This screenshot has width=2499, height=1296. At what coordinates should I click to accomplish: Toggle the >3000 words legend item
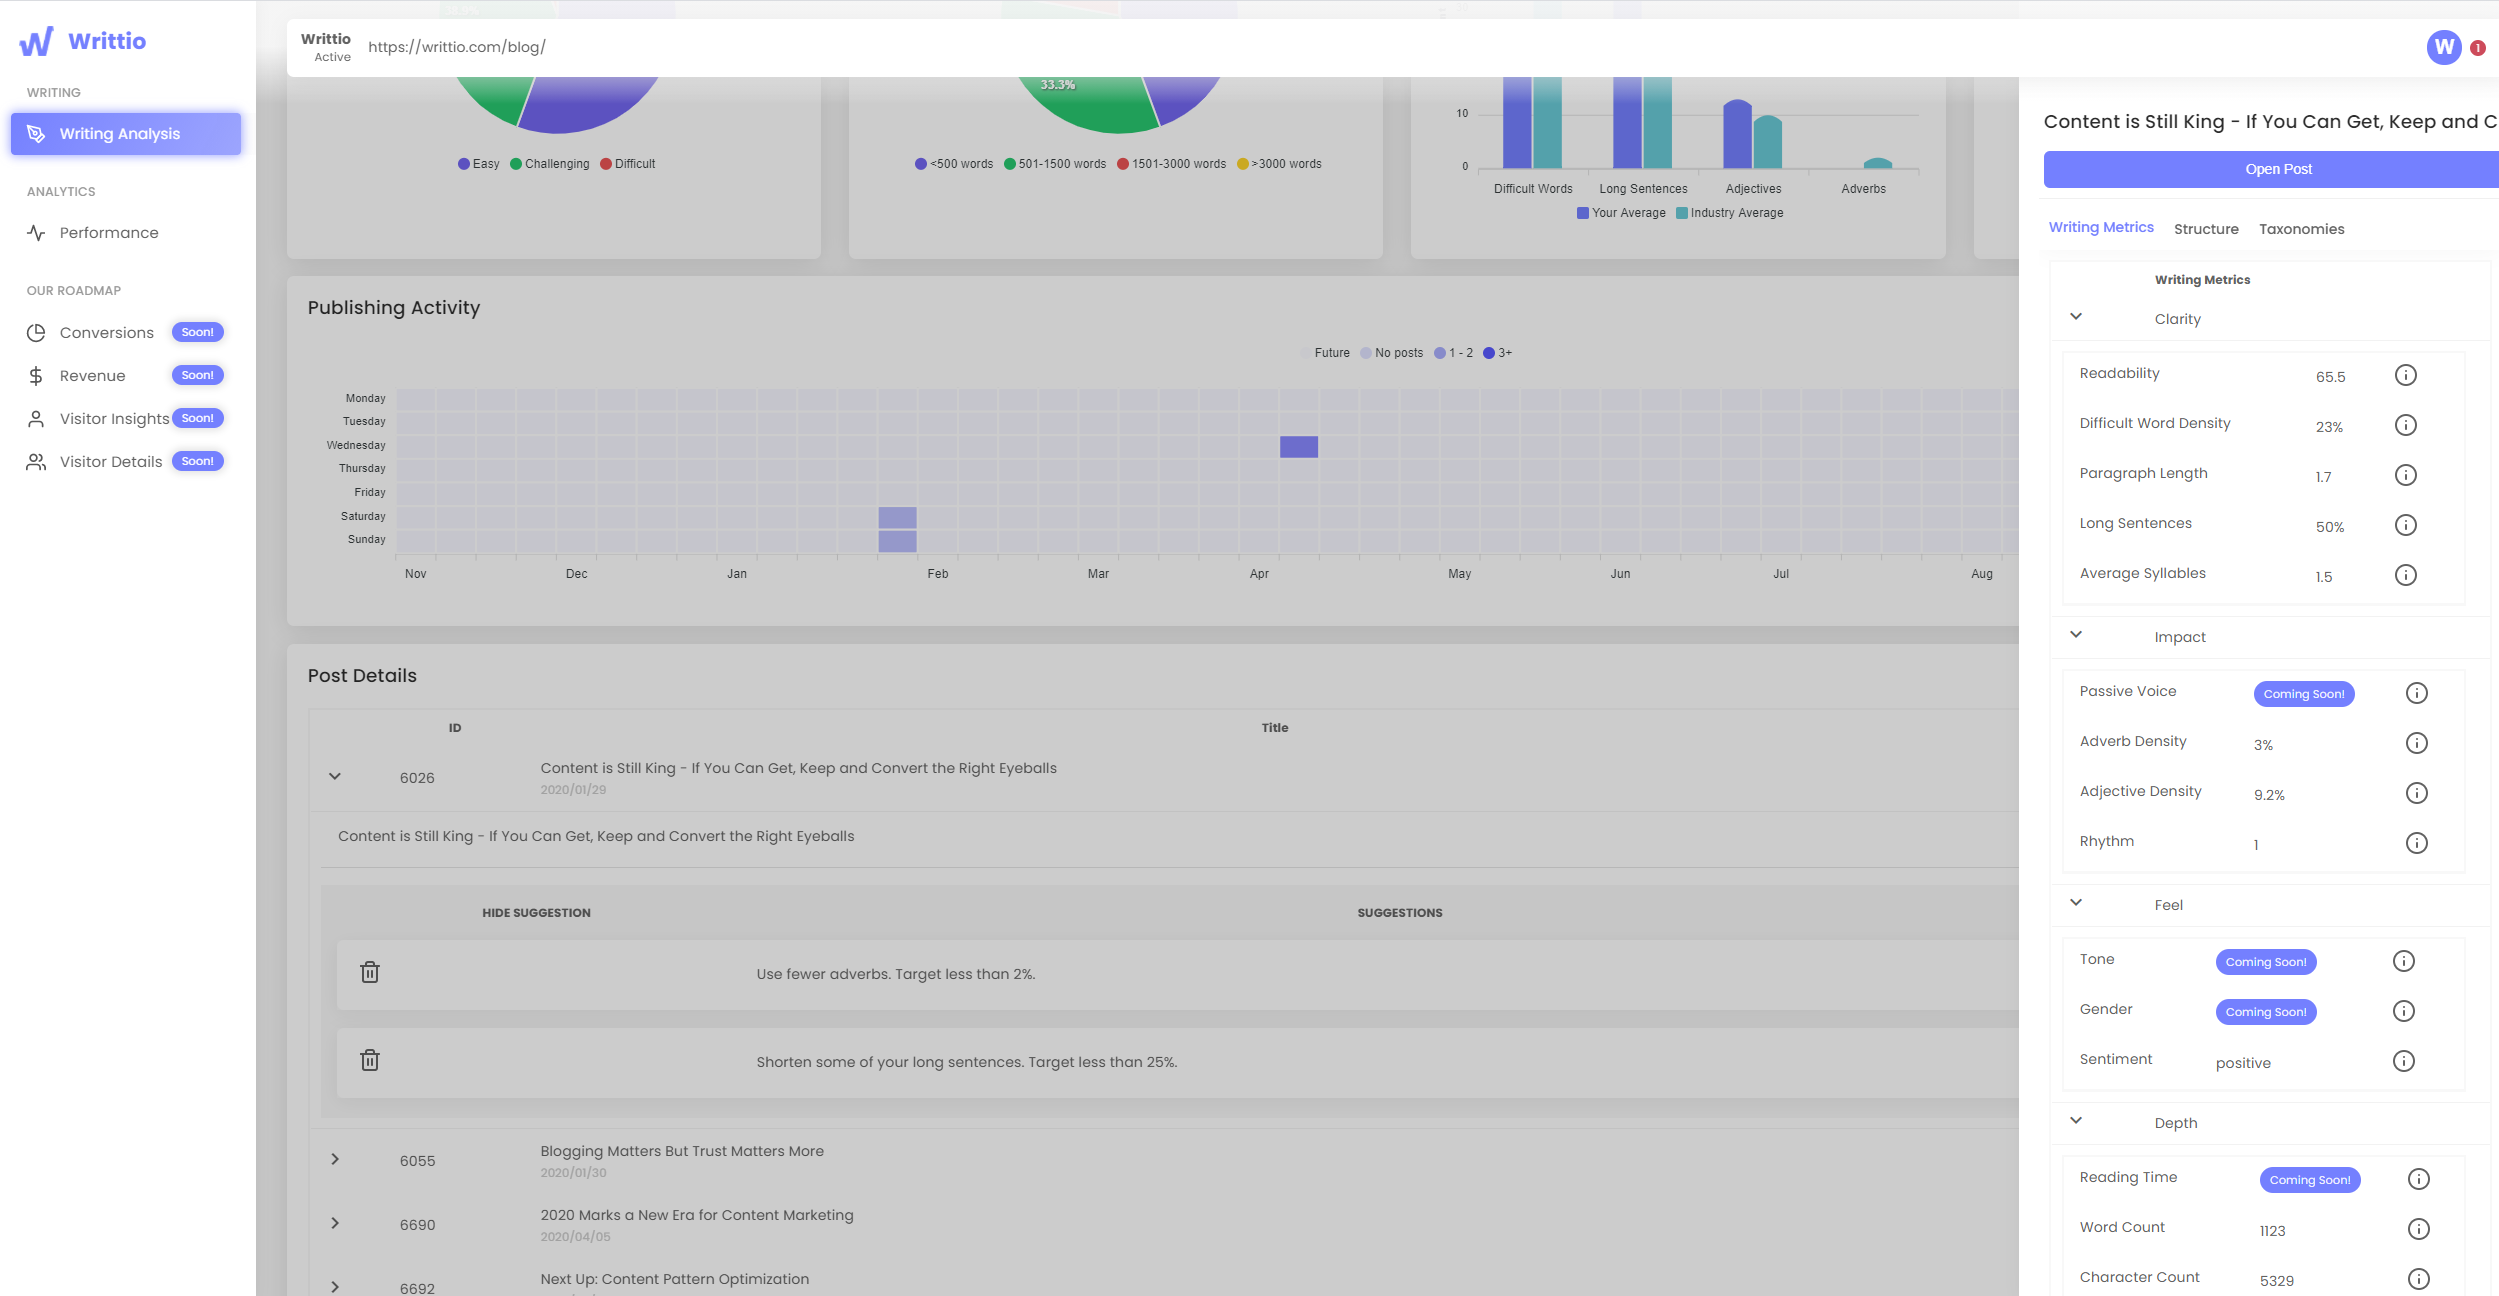point(1279,164)
